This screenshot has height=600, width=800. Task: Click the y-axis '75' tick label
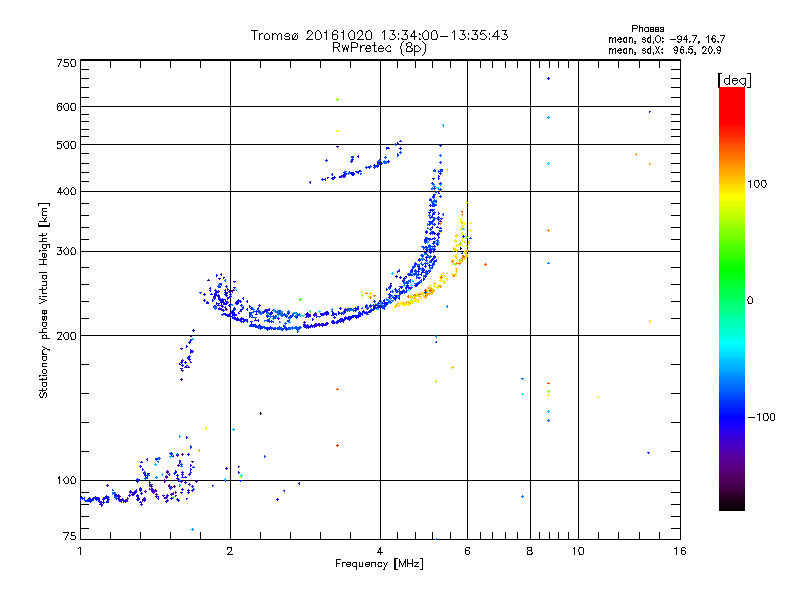coord(70,536)
